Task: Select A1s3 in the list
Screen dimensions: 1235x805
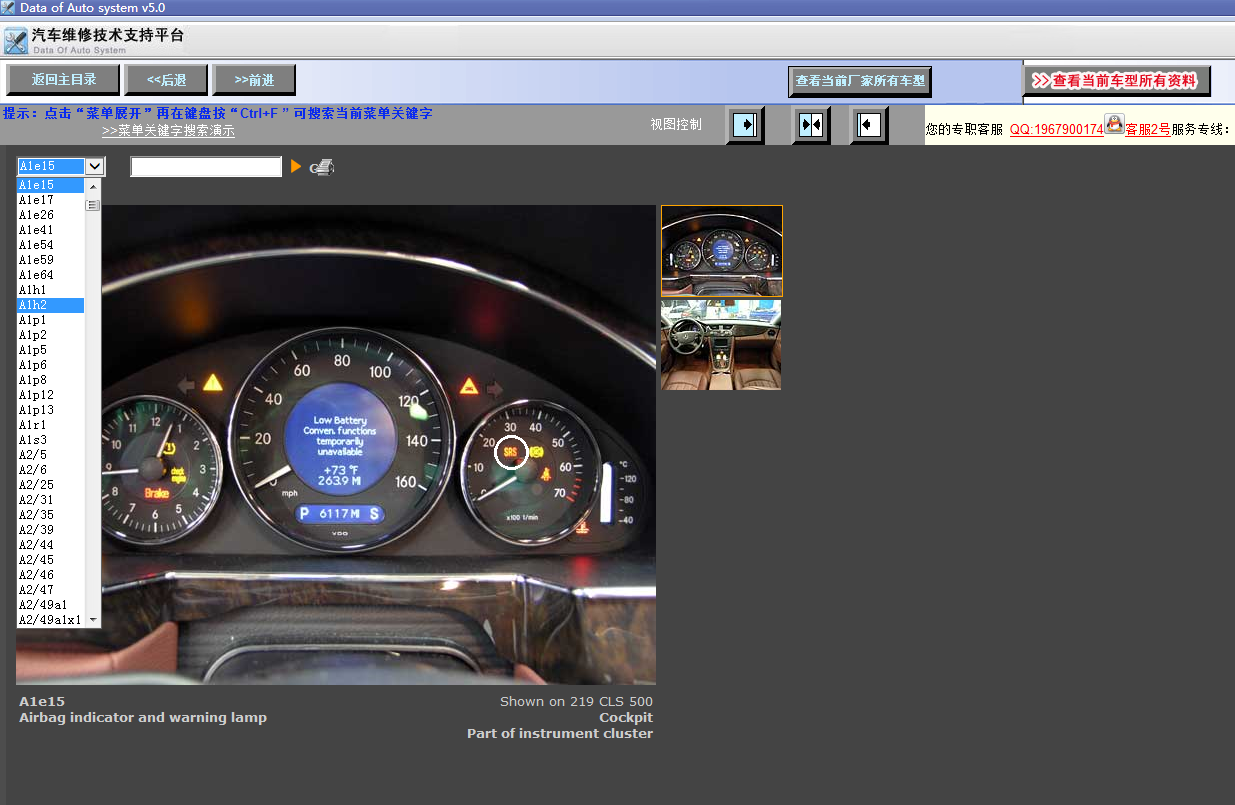Action: (51, 440)
